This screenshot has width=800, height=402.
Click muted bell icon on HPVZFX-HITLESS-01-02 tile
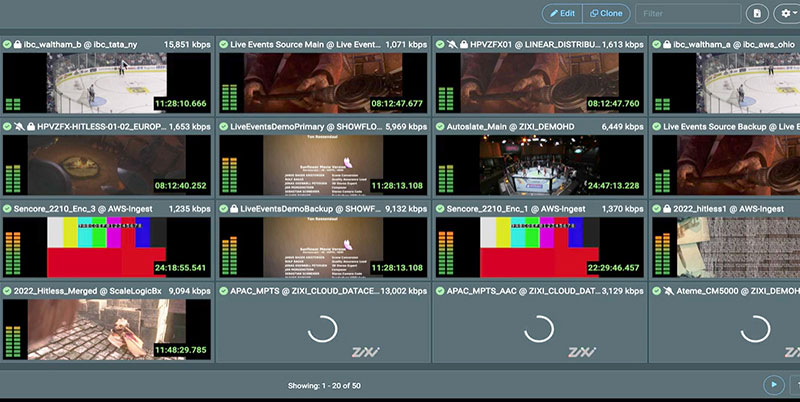[x=19, y=127]
